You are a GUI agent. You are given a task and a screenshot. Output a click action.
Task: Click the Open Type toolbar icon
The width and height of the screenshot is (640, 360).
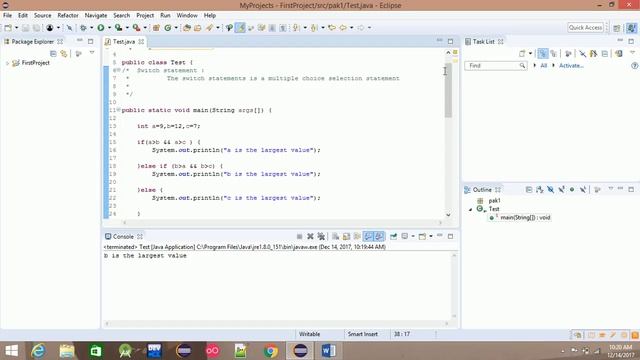pyautogui.click(x=187, y=28)
